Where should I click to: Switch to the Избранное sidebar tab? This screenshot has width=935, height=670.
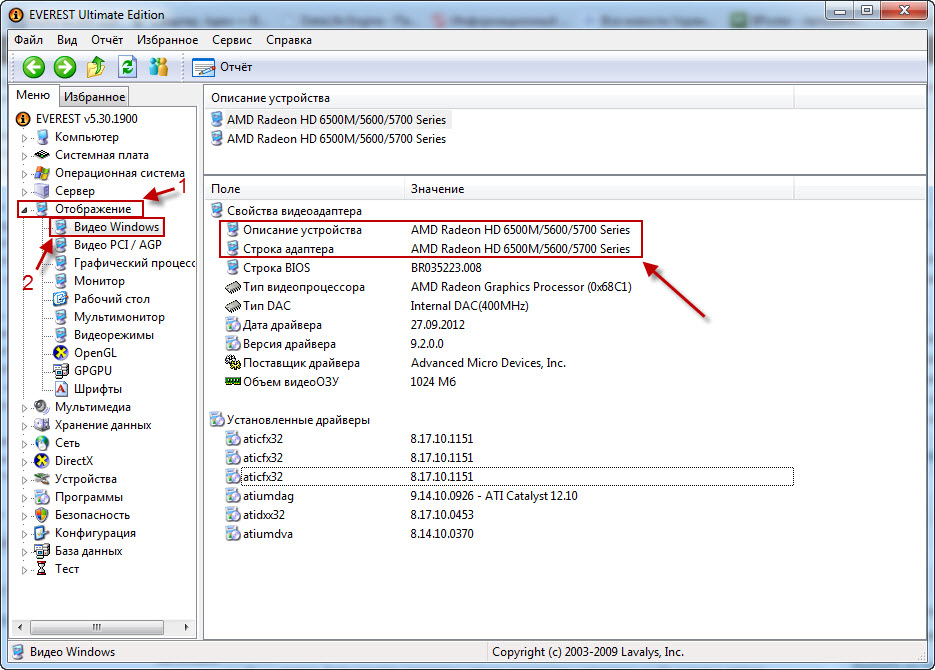[94, 97]
